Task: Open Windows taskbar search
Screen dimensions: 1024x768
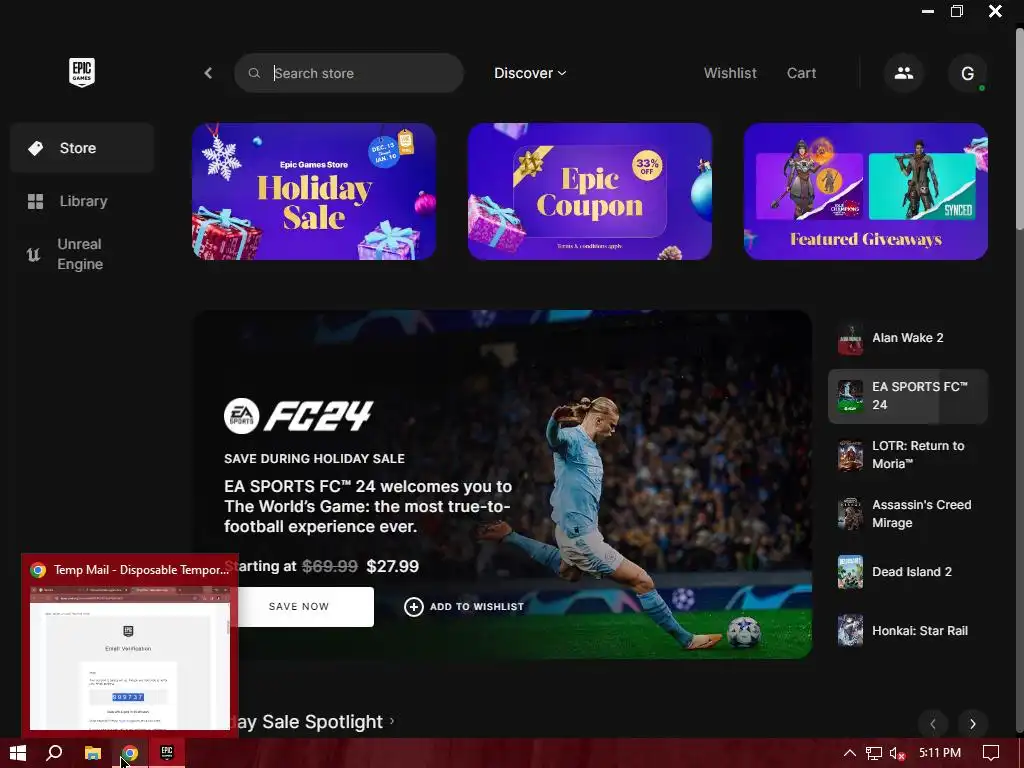Action: [x=54, y=754]
